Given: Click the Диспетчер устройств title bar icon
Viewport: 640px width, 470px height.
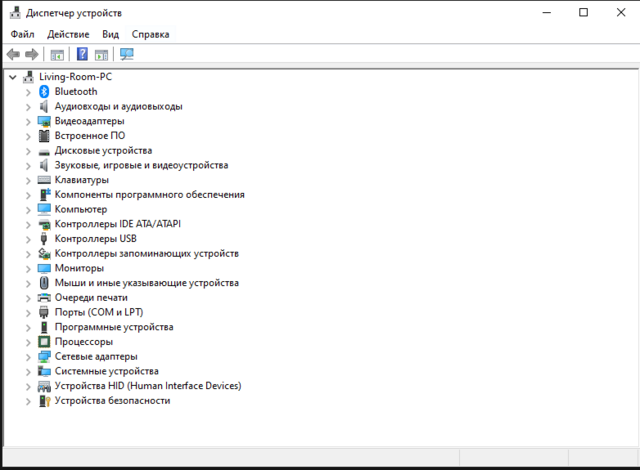Looking at the screenshot, I should point(15,13).
